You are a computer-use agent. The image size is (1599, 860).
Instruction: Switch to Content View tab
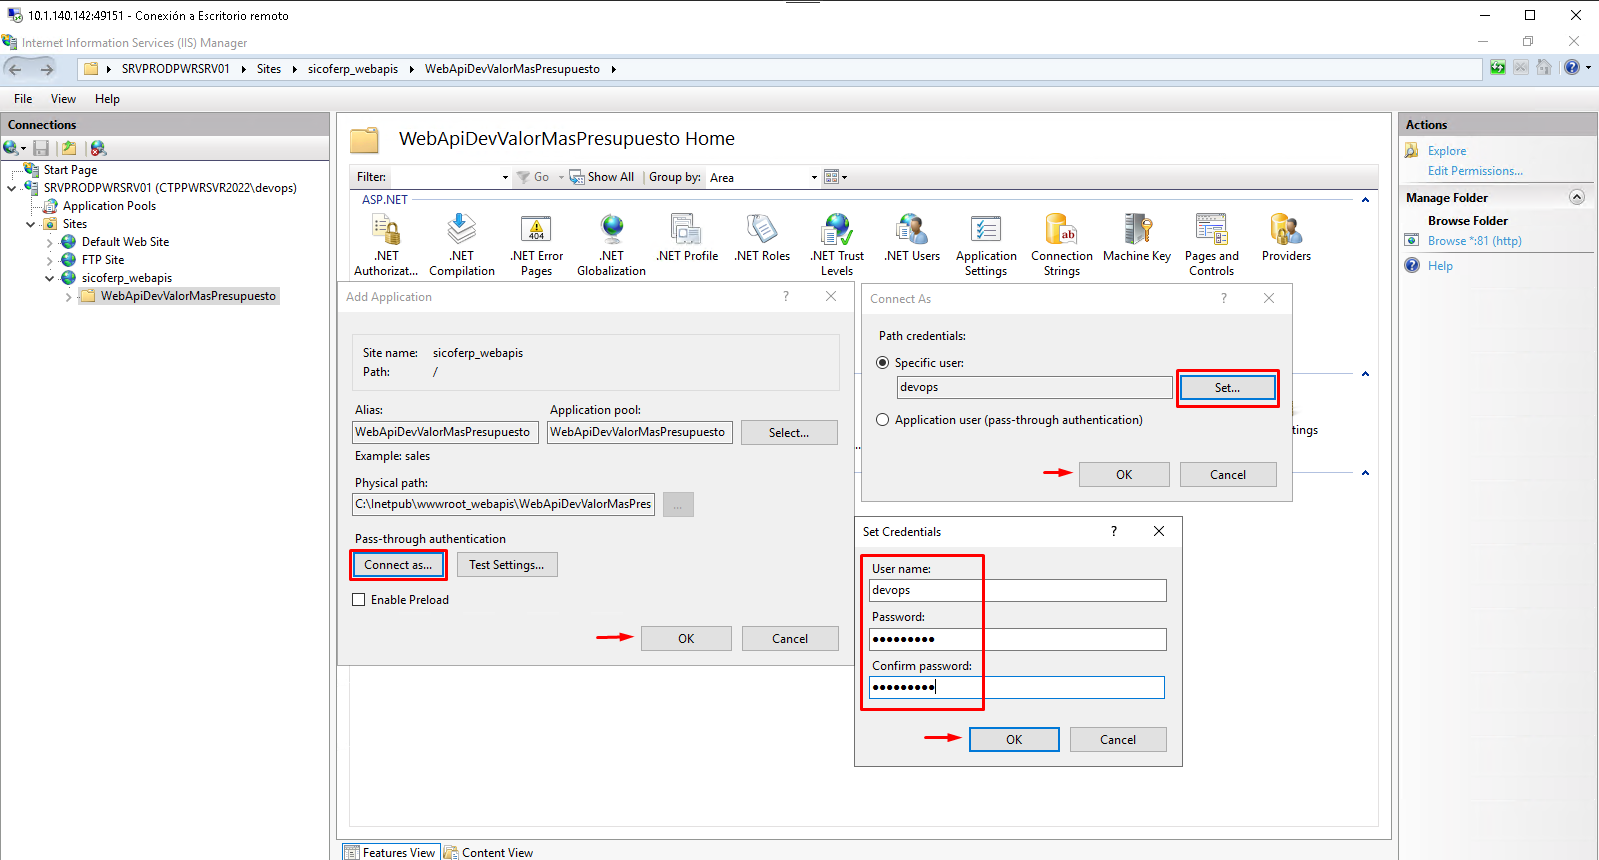tap(489, 852)
